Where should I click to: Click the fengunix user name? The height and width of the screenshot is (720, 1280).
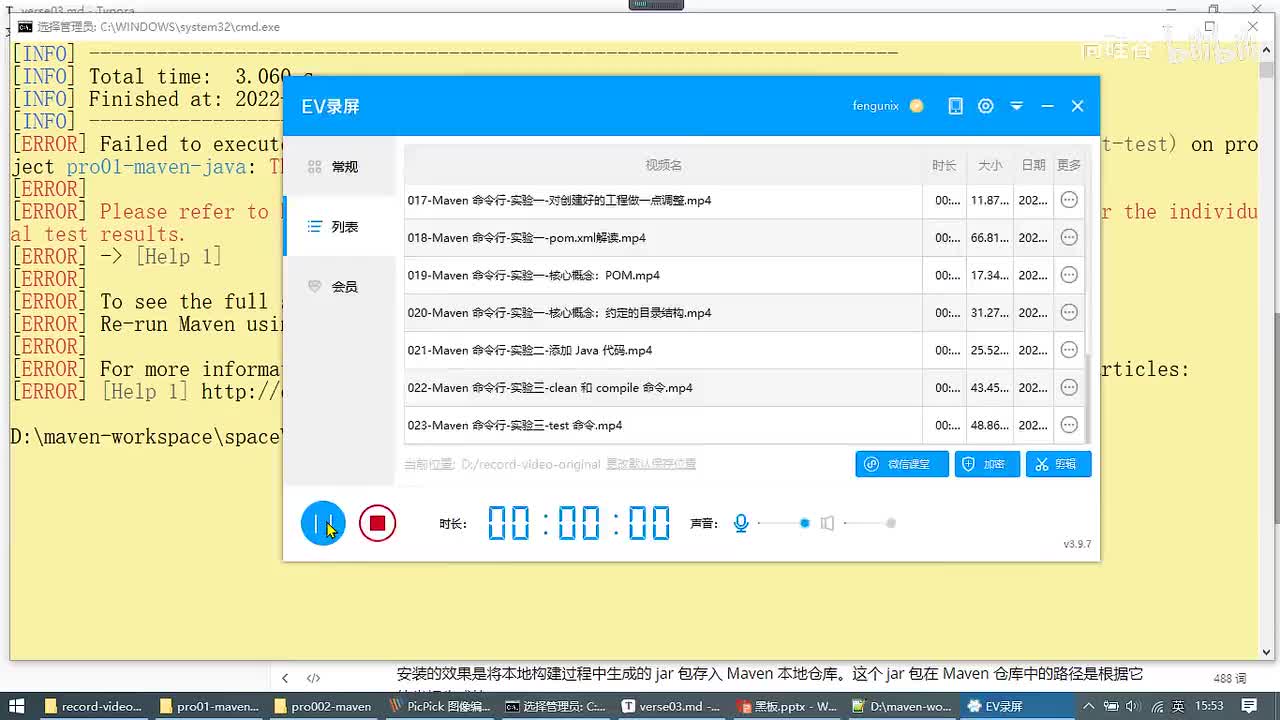[875, 106]
